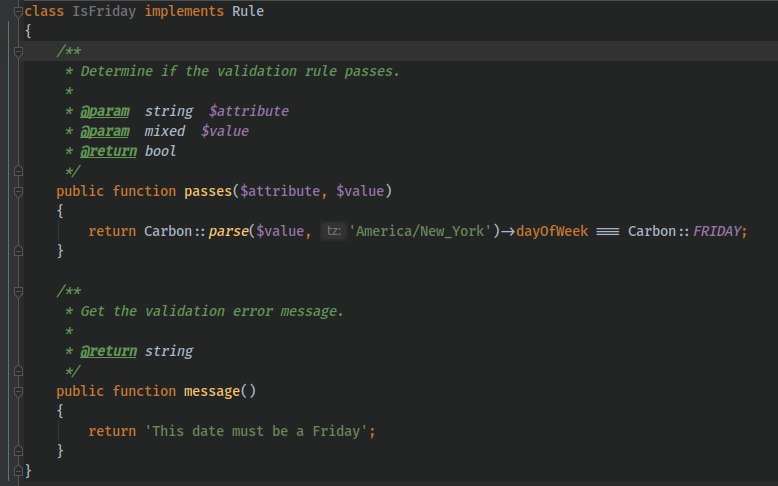Click the '@return' tag before bool
The height and width of the screenshot is (486, 778).
coord(109,151)
